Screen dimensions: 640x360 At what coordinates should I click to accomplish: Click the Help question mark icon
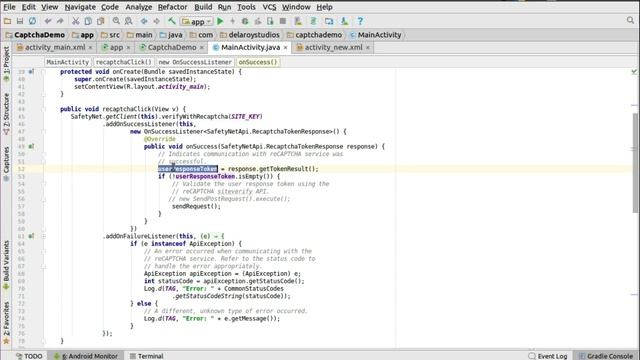click(360, 21)
